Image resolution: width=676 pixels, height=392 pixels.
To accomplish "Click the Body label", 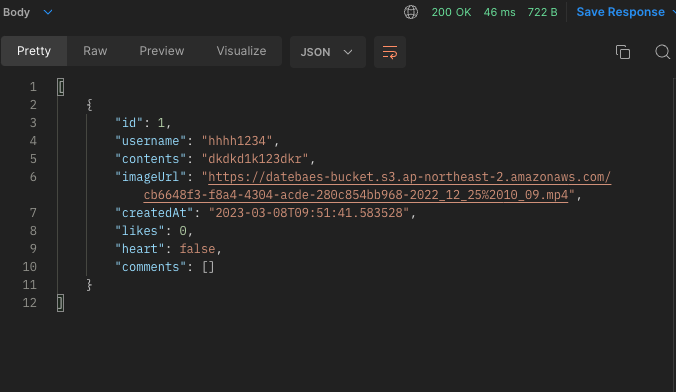I will tap(16, 12).
